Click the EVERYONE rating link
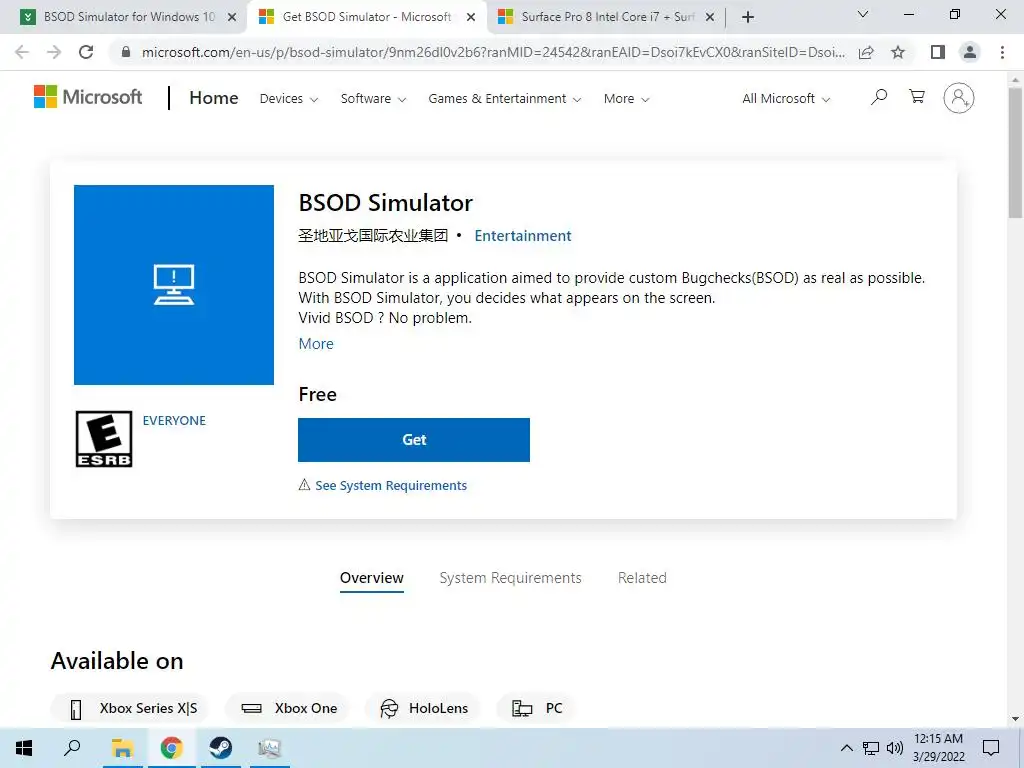Screen dimensions: 1024x768 [174, 421]
